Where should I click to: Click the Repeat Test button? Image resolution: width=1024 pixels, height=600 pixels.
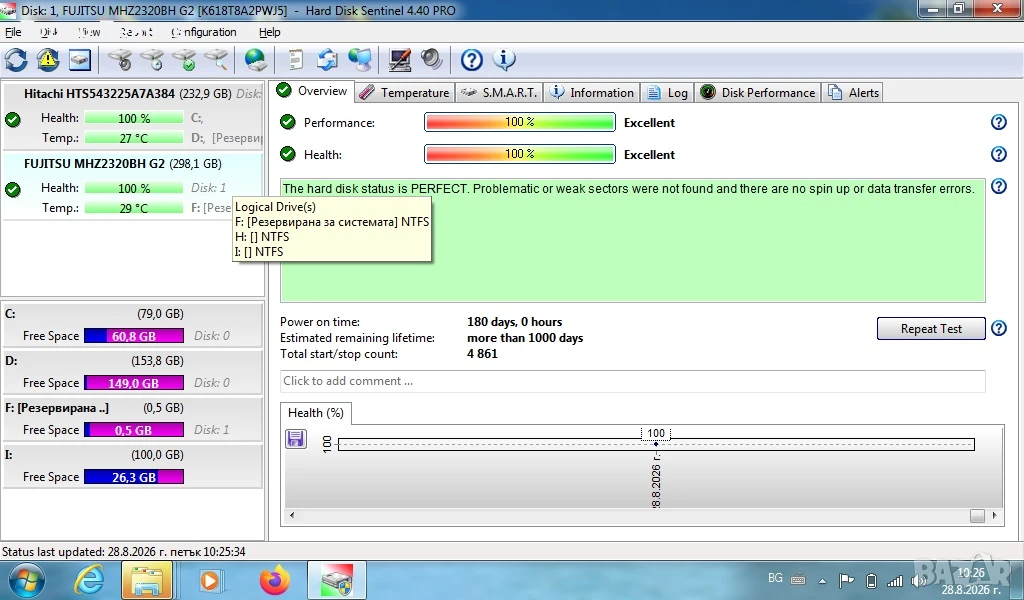931,328
